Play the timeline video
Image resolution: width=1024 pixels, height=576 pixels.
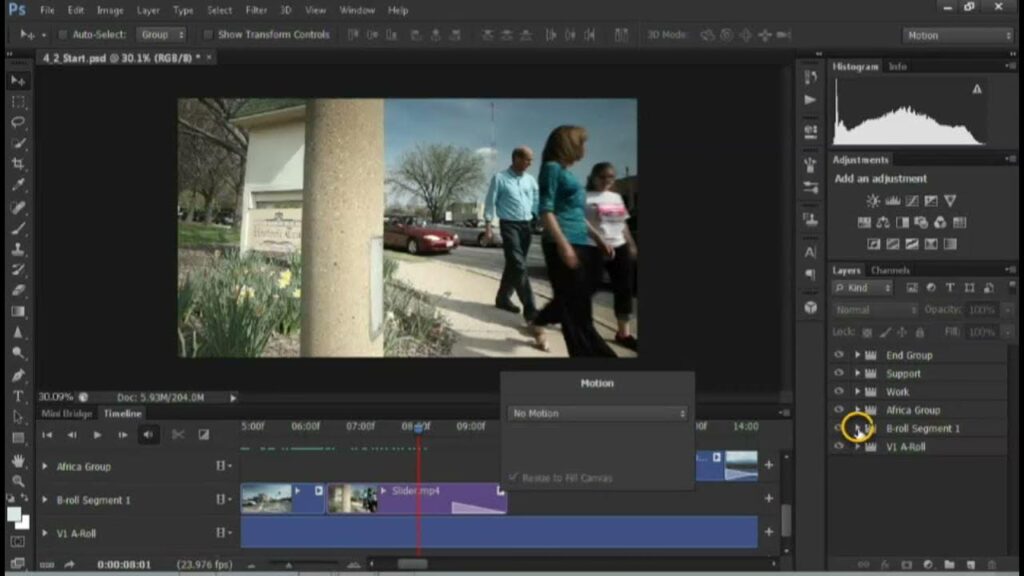(x=97, y=435)
